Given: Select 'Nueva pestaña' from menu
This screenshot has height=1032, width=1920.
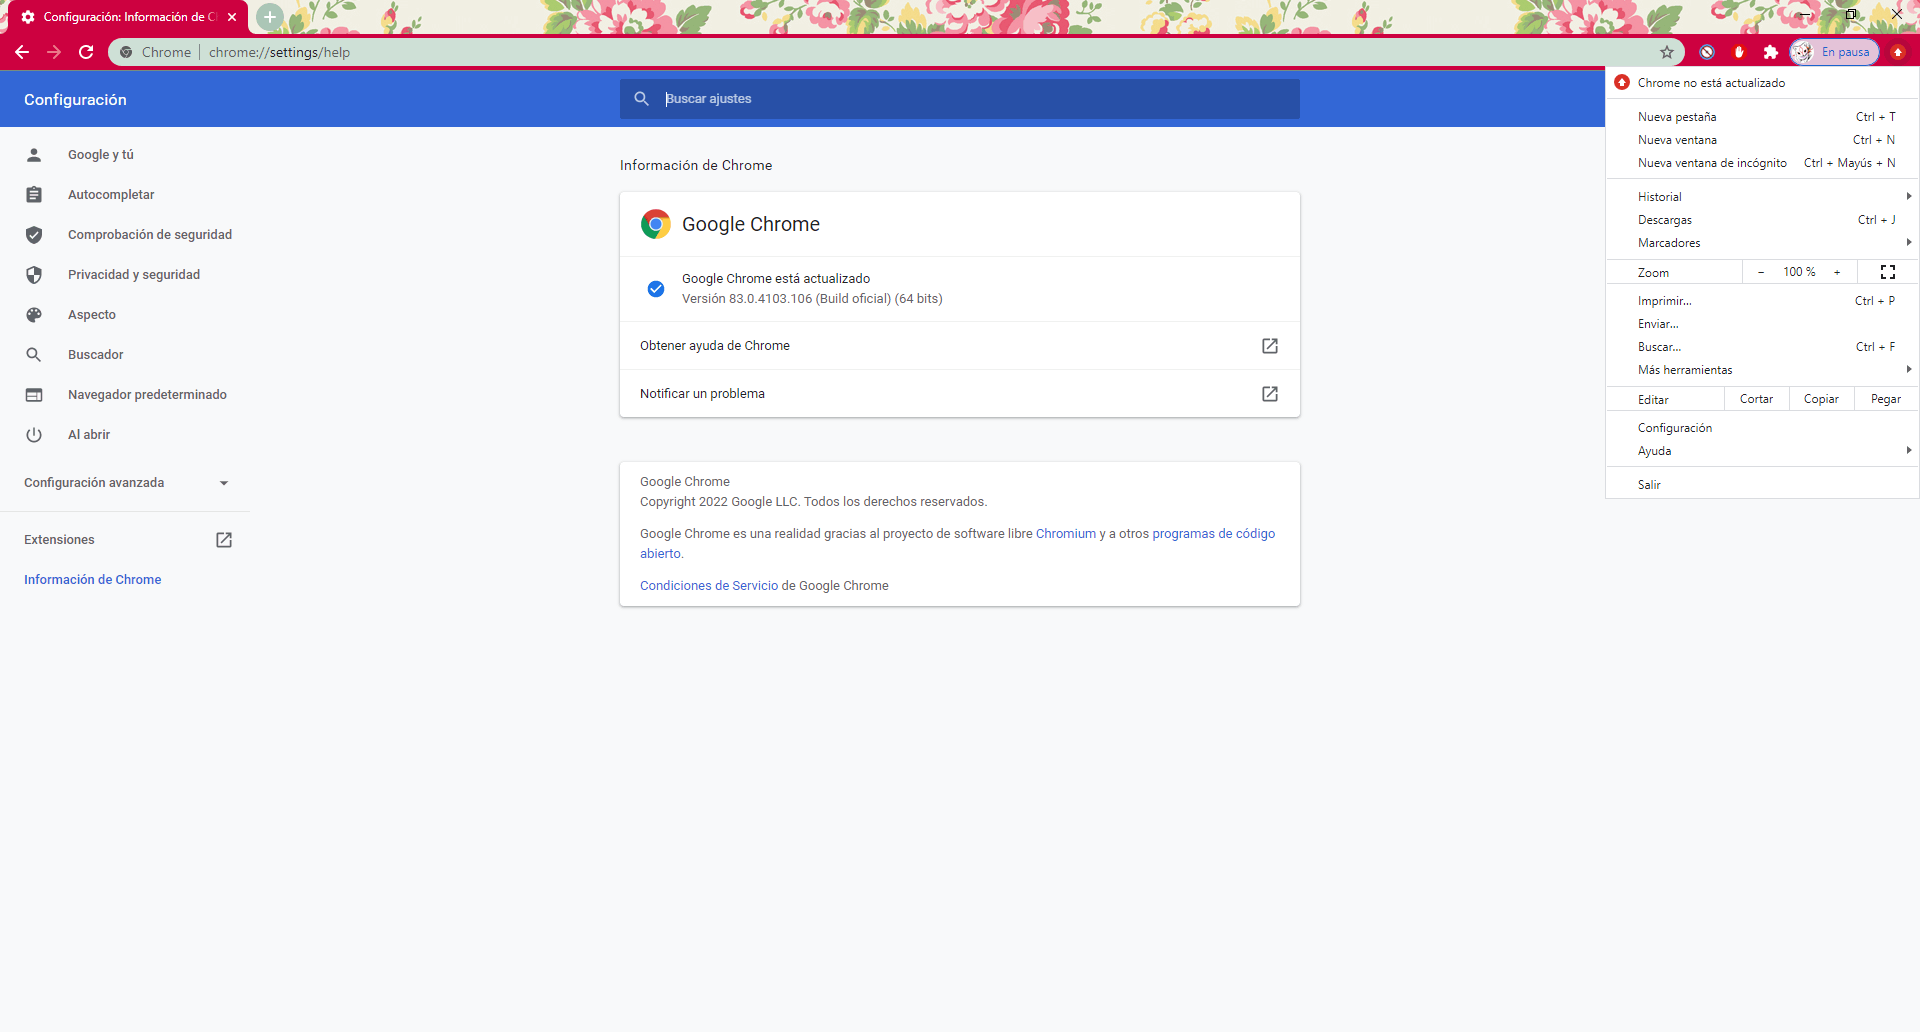Looking at the screenshot, I should [x=1762, y=117].
